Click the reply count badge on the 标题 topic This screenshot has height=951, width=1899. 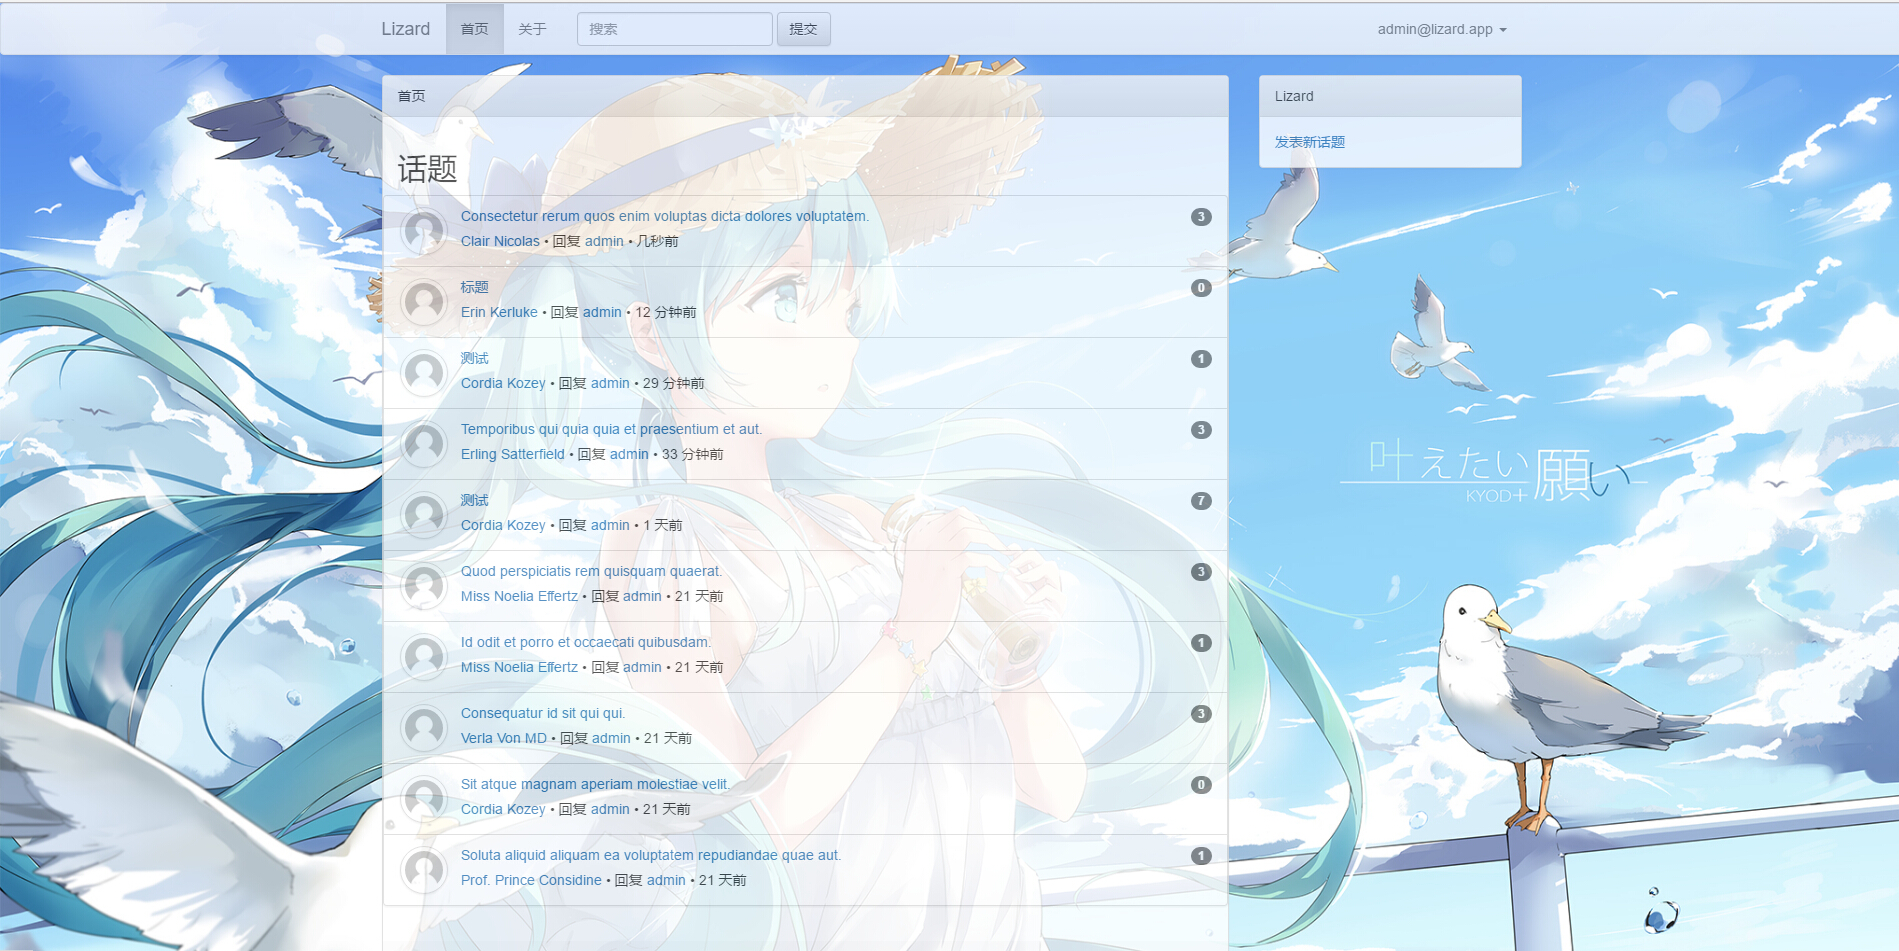1201,288
